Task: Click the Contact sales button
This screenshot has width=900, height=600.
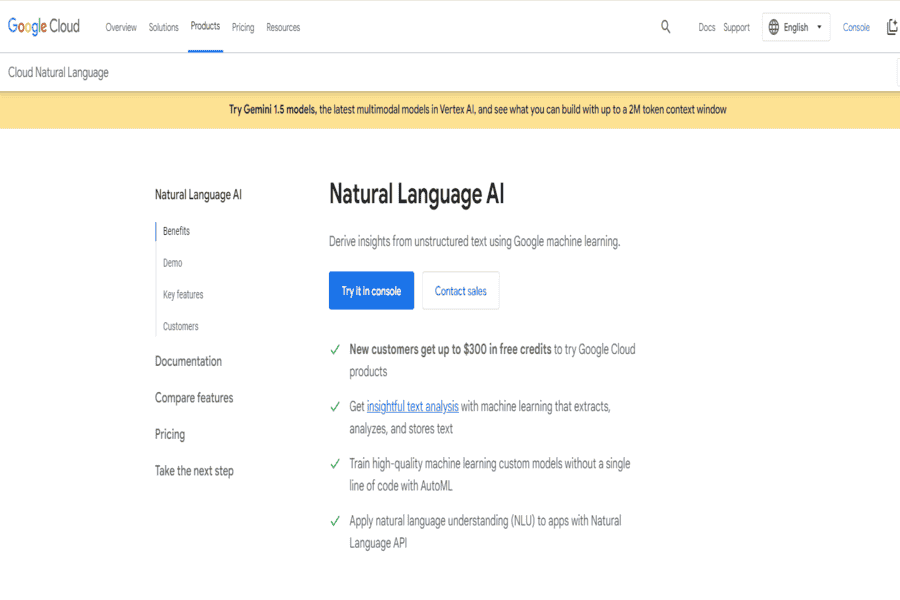Action: 460,291
